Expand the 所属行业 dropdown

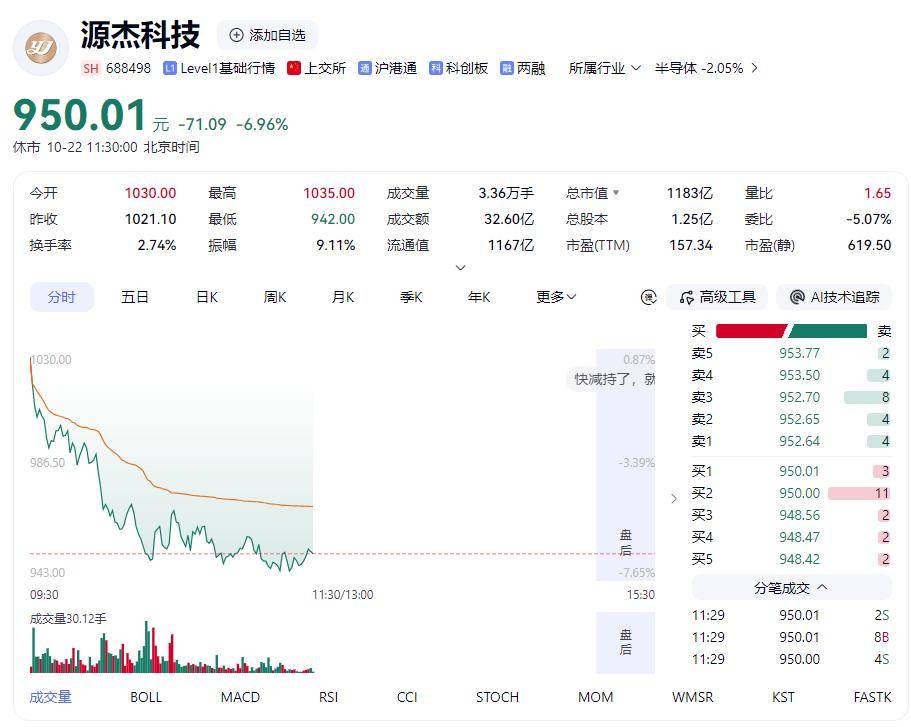pos(604,69)
